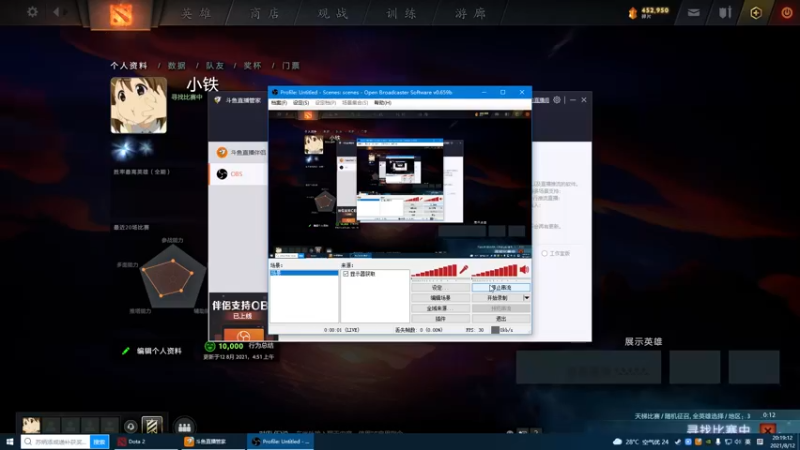This screenshot has width=800, height=450.
Task: Click the party avatar slot in Dota bottom bar
Action: point(31,425)
